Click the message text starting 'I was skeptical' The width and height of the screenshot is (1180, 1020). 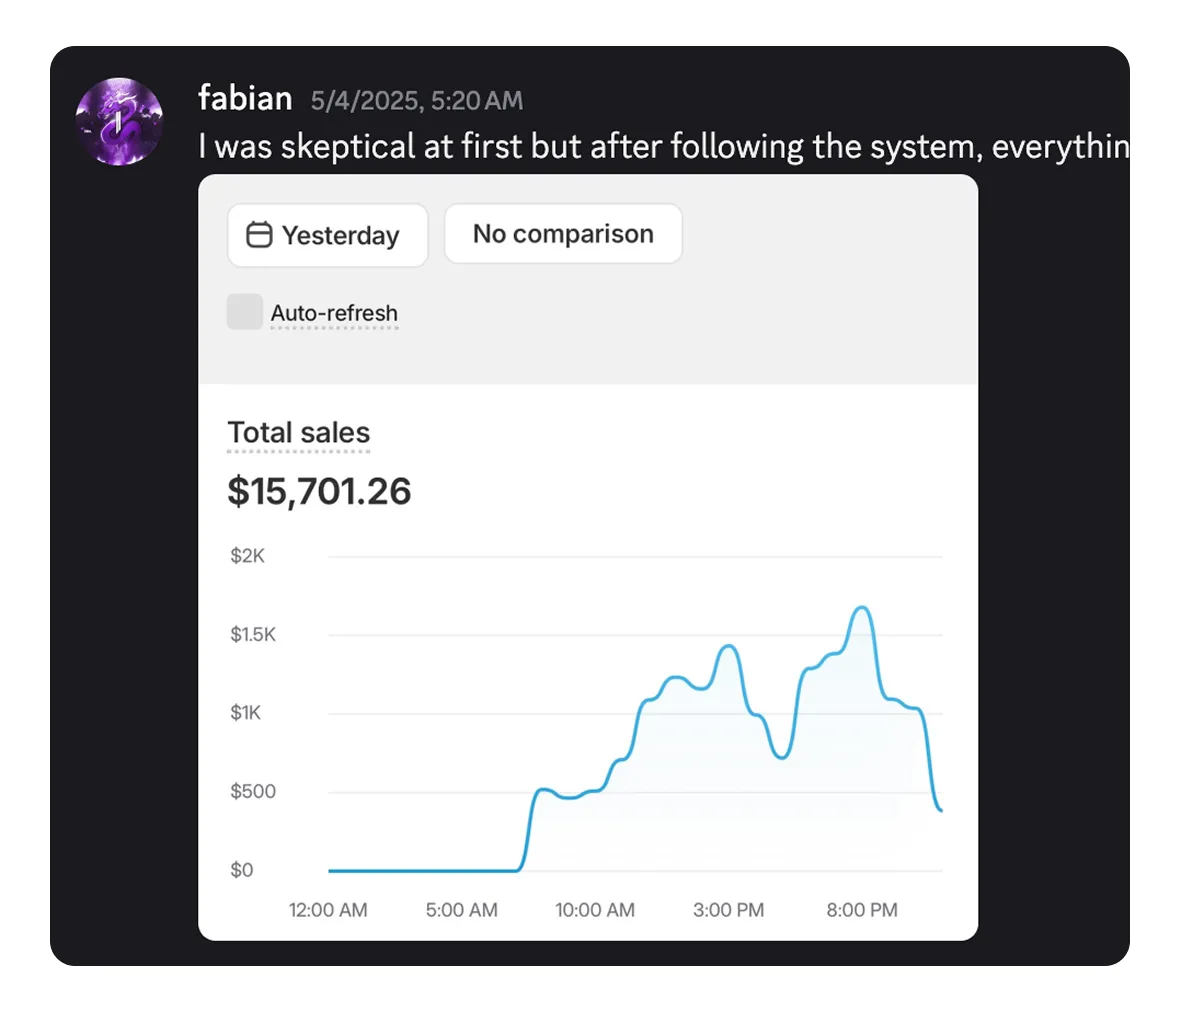coord(664,147)
